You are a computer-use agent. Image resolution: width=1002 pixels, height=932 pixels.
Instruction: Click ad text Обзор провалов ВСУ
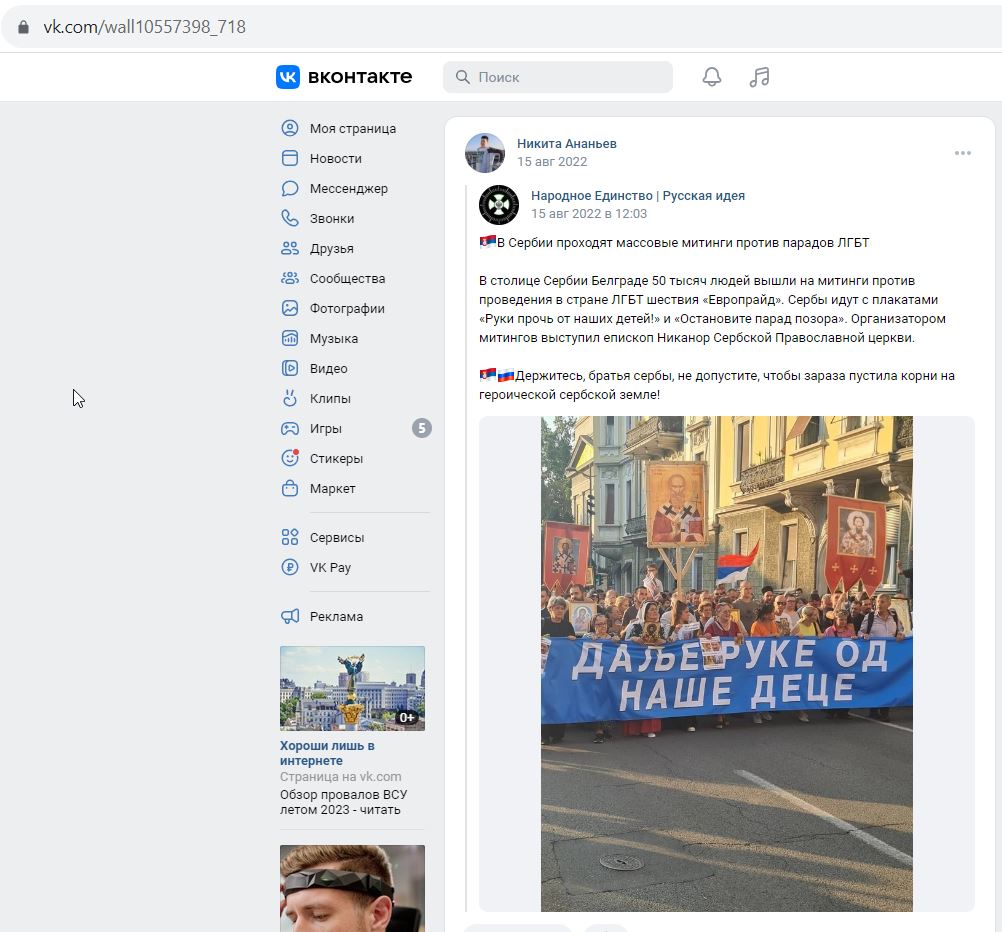343,802
